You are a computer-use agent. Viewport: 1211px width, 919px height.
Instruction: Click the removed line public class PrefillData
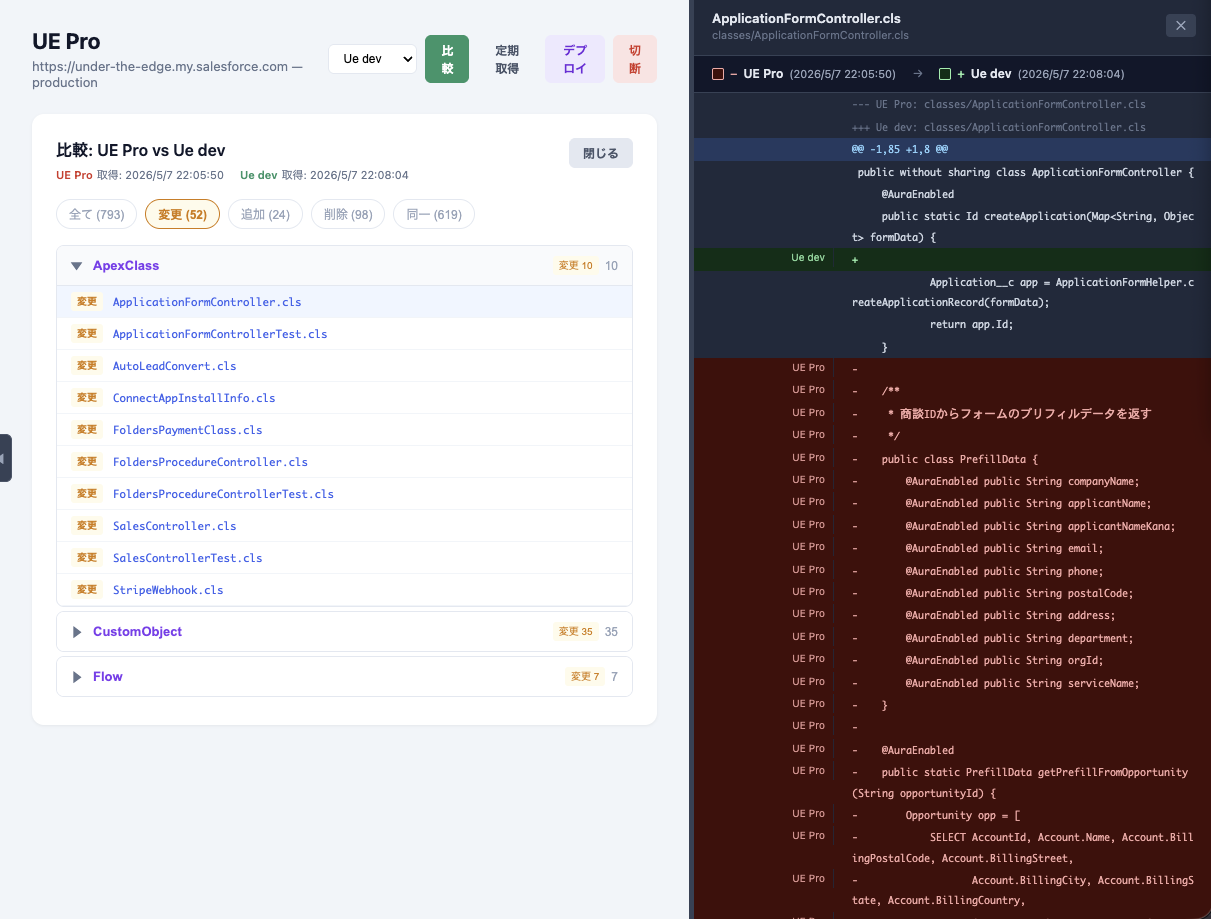[952, 459]
